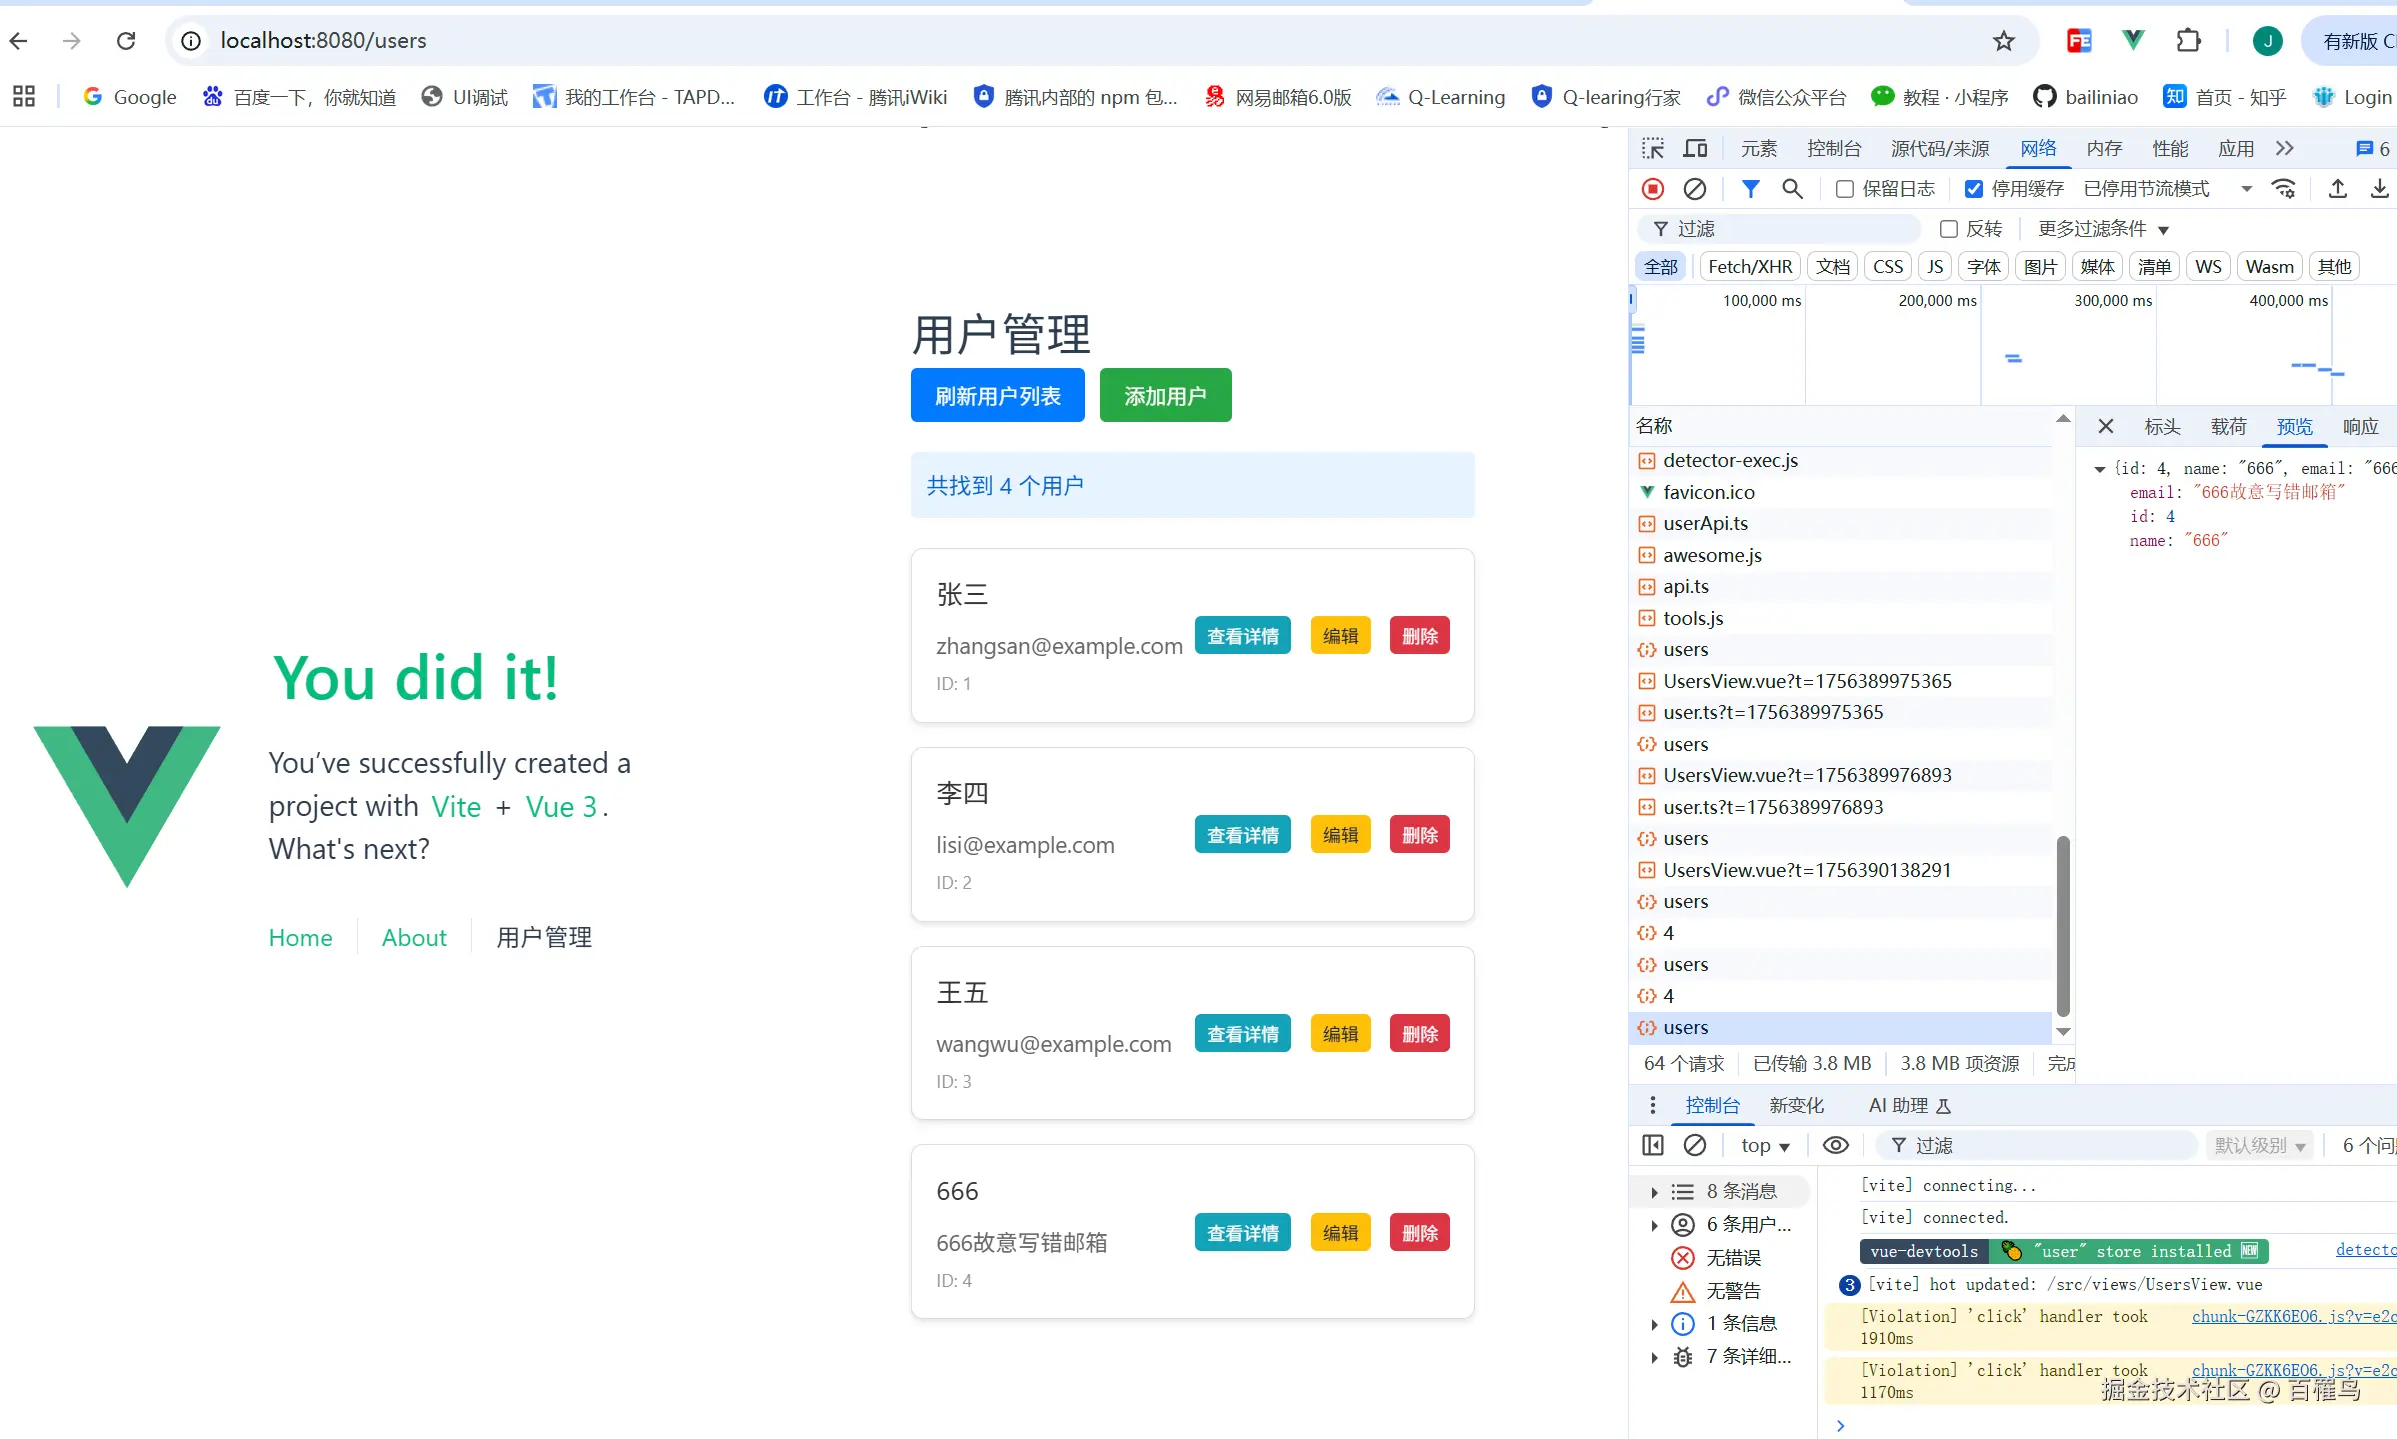This screenshot has width=2397, height=1439.
Task: Click delete button for 张三
Action: coord(1419,636)
